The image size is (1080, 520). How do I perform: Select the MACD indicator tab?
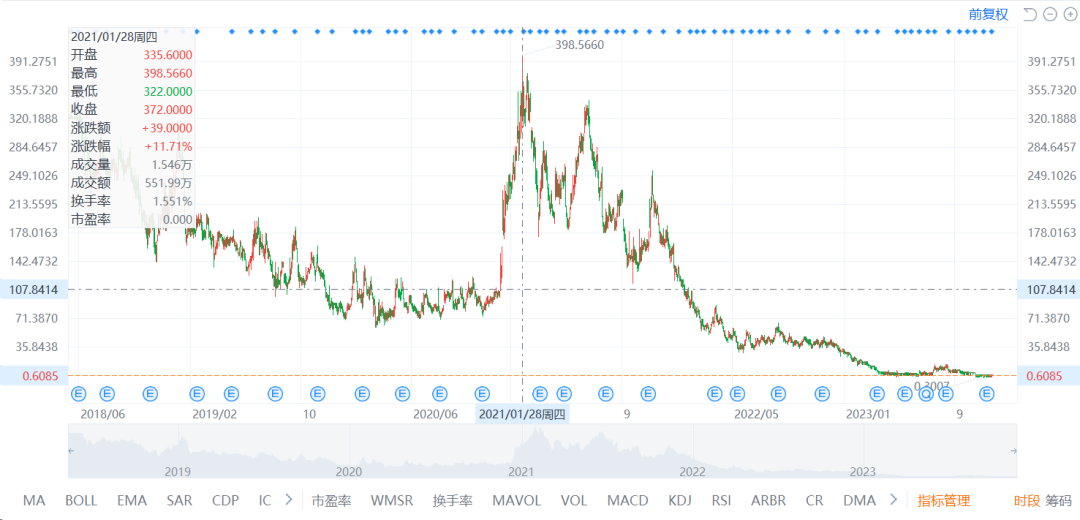point(628,500)
